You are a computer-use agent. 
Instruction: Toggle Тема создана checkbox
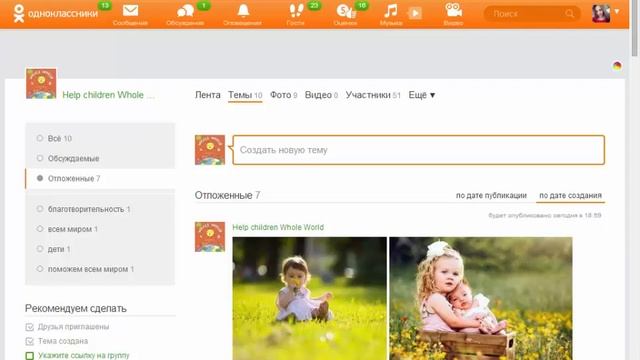[x=29, y=341]
